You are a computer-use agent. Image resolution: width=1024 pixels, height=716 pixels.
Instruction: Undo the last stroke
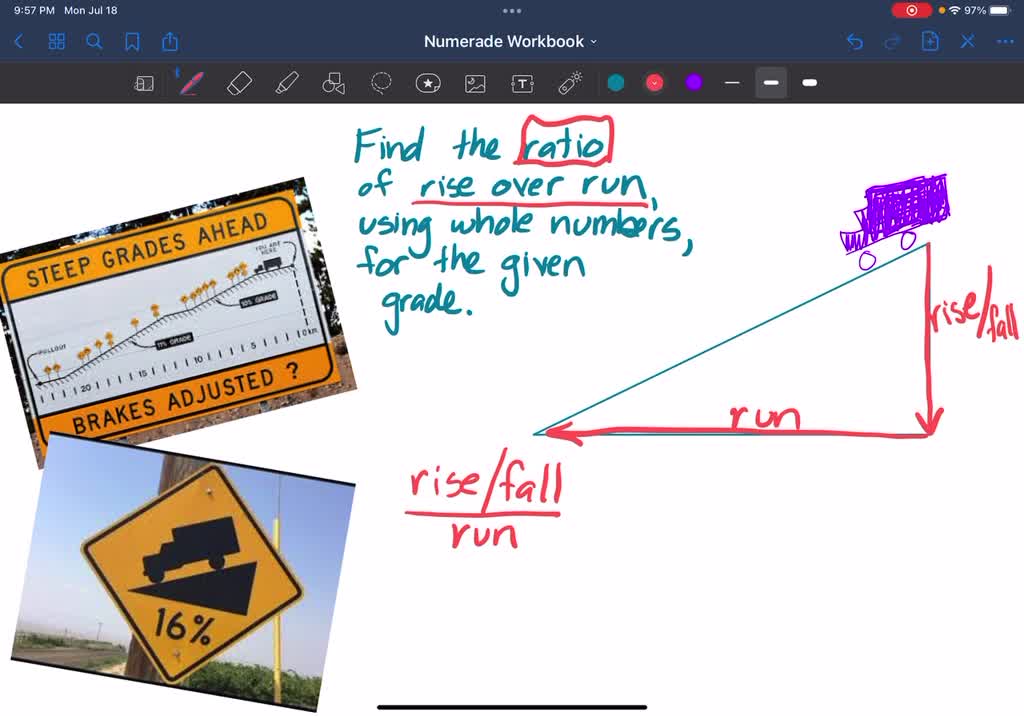tap(857, 41)
